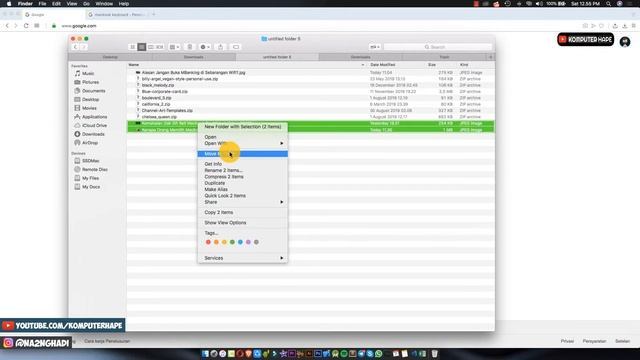Choose Show View Options
The image size is (640, 360).
click(x=242, y=223)
